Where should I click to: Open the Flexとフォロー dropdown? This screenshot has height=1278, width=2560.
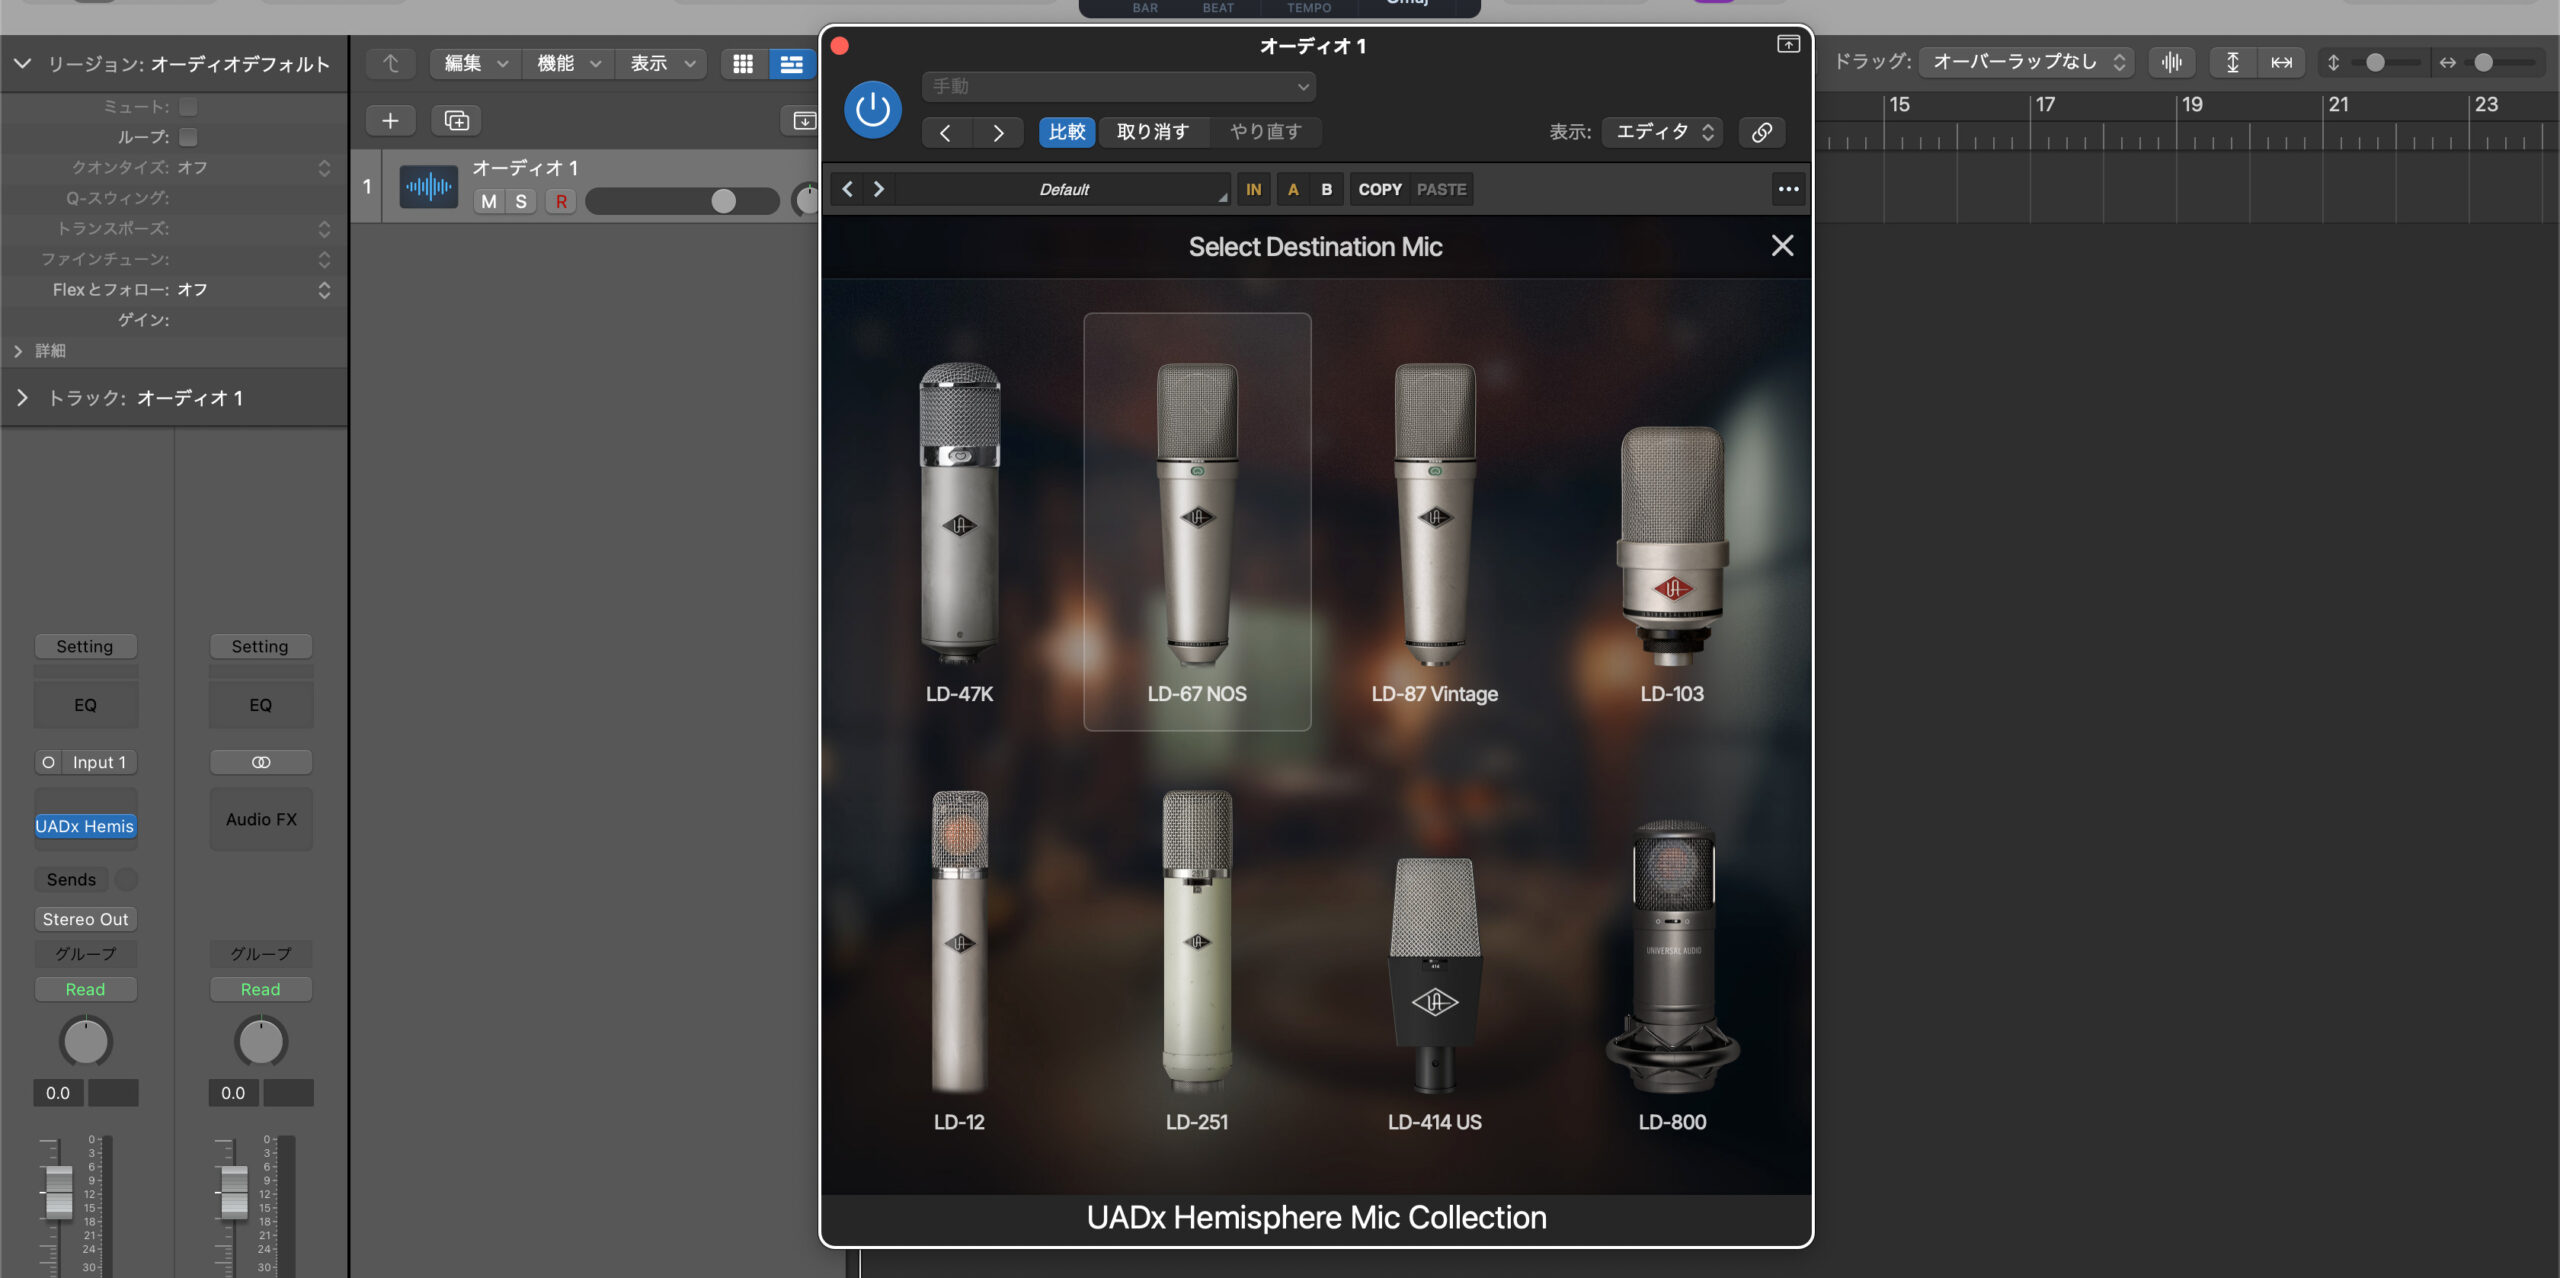coord(323,290)
